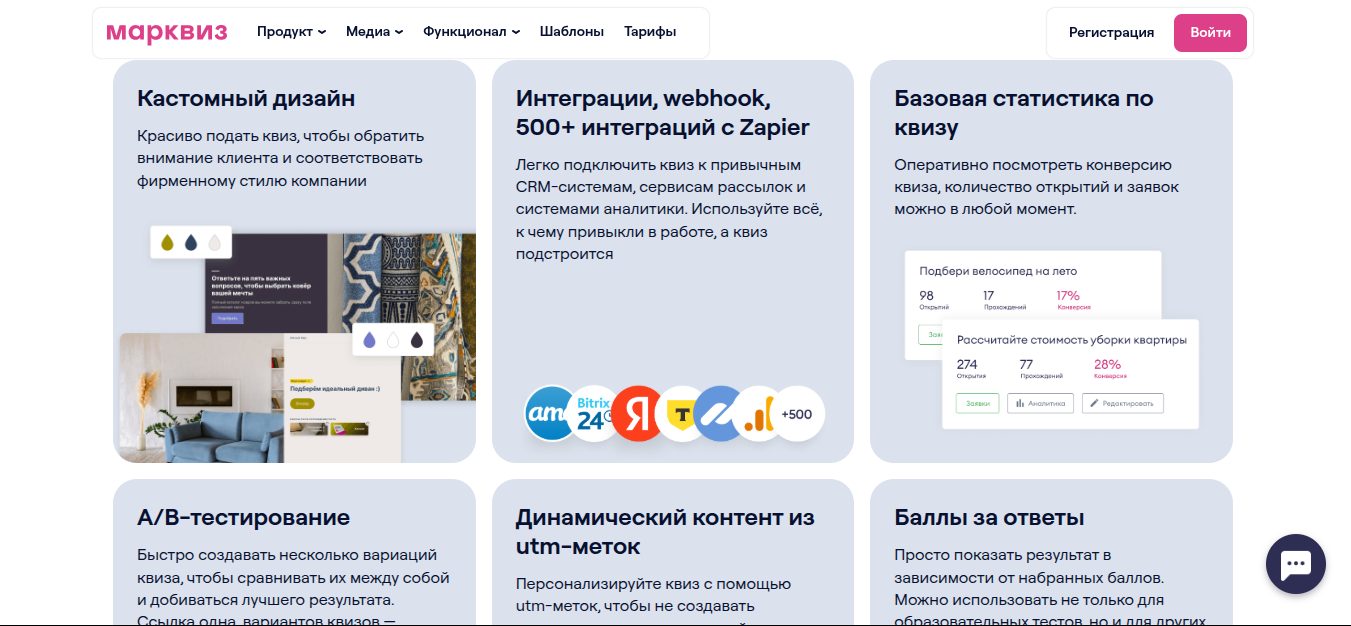Click the +500 integrations badge
Viewport: 1351px width, 626px height.
tap(797, 413)
